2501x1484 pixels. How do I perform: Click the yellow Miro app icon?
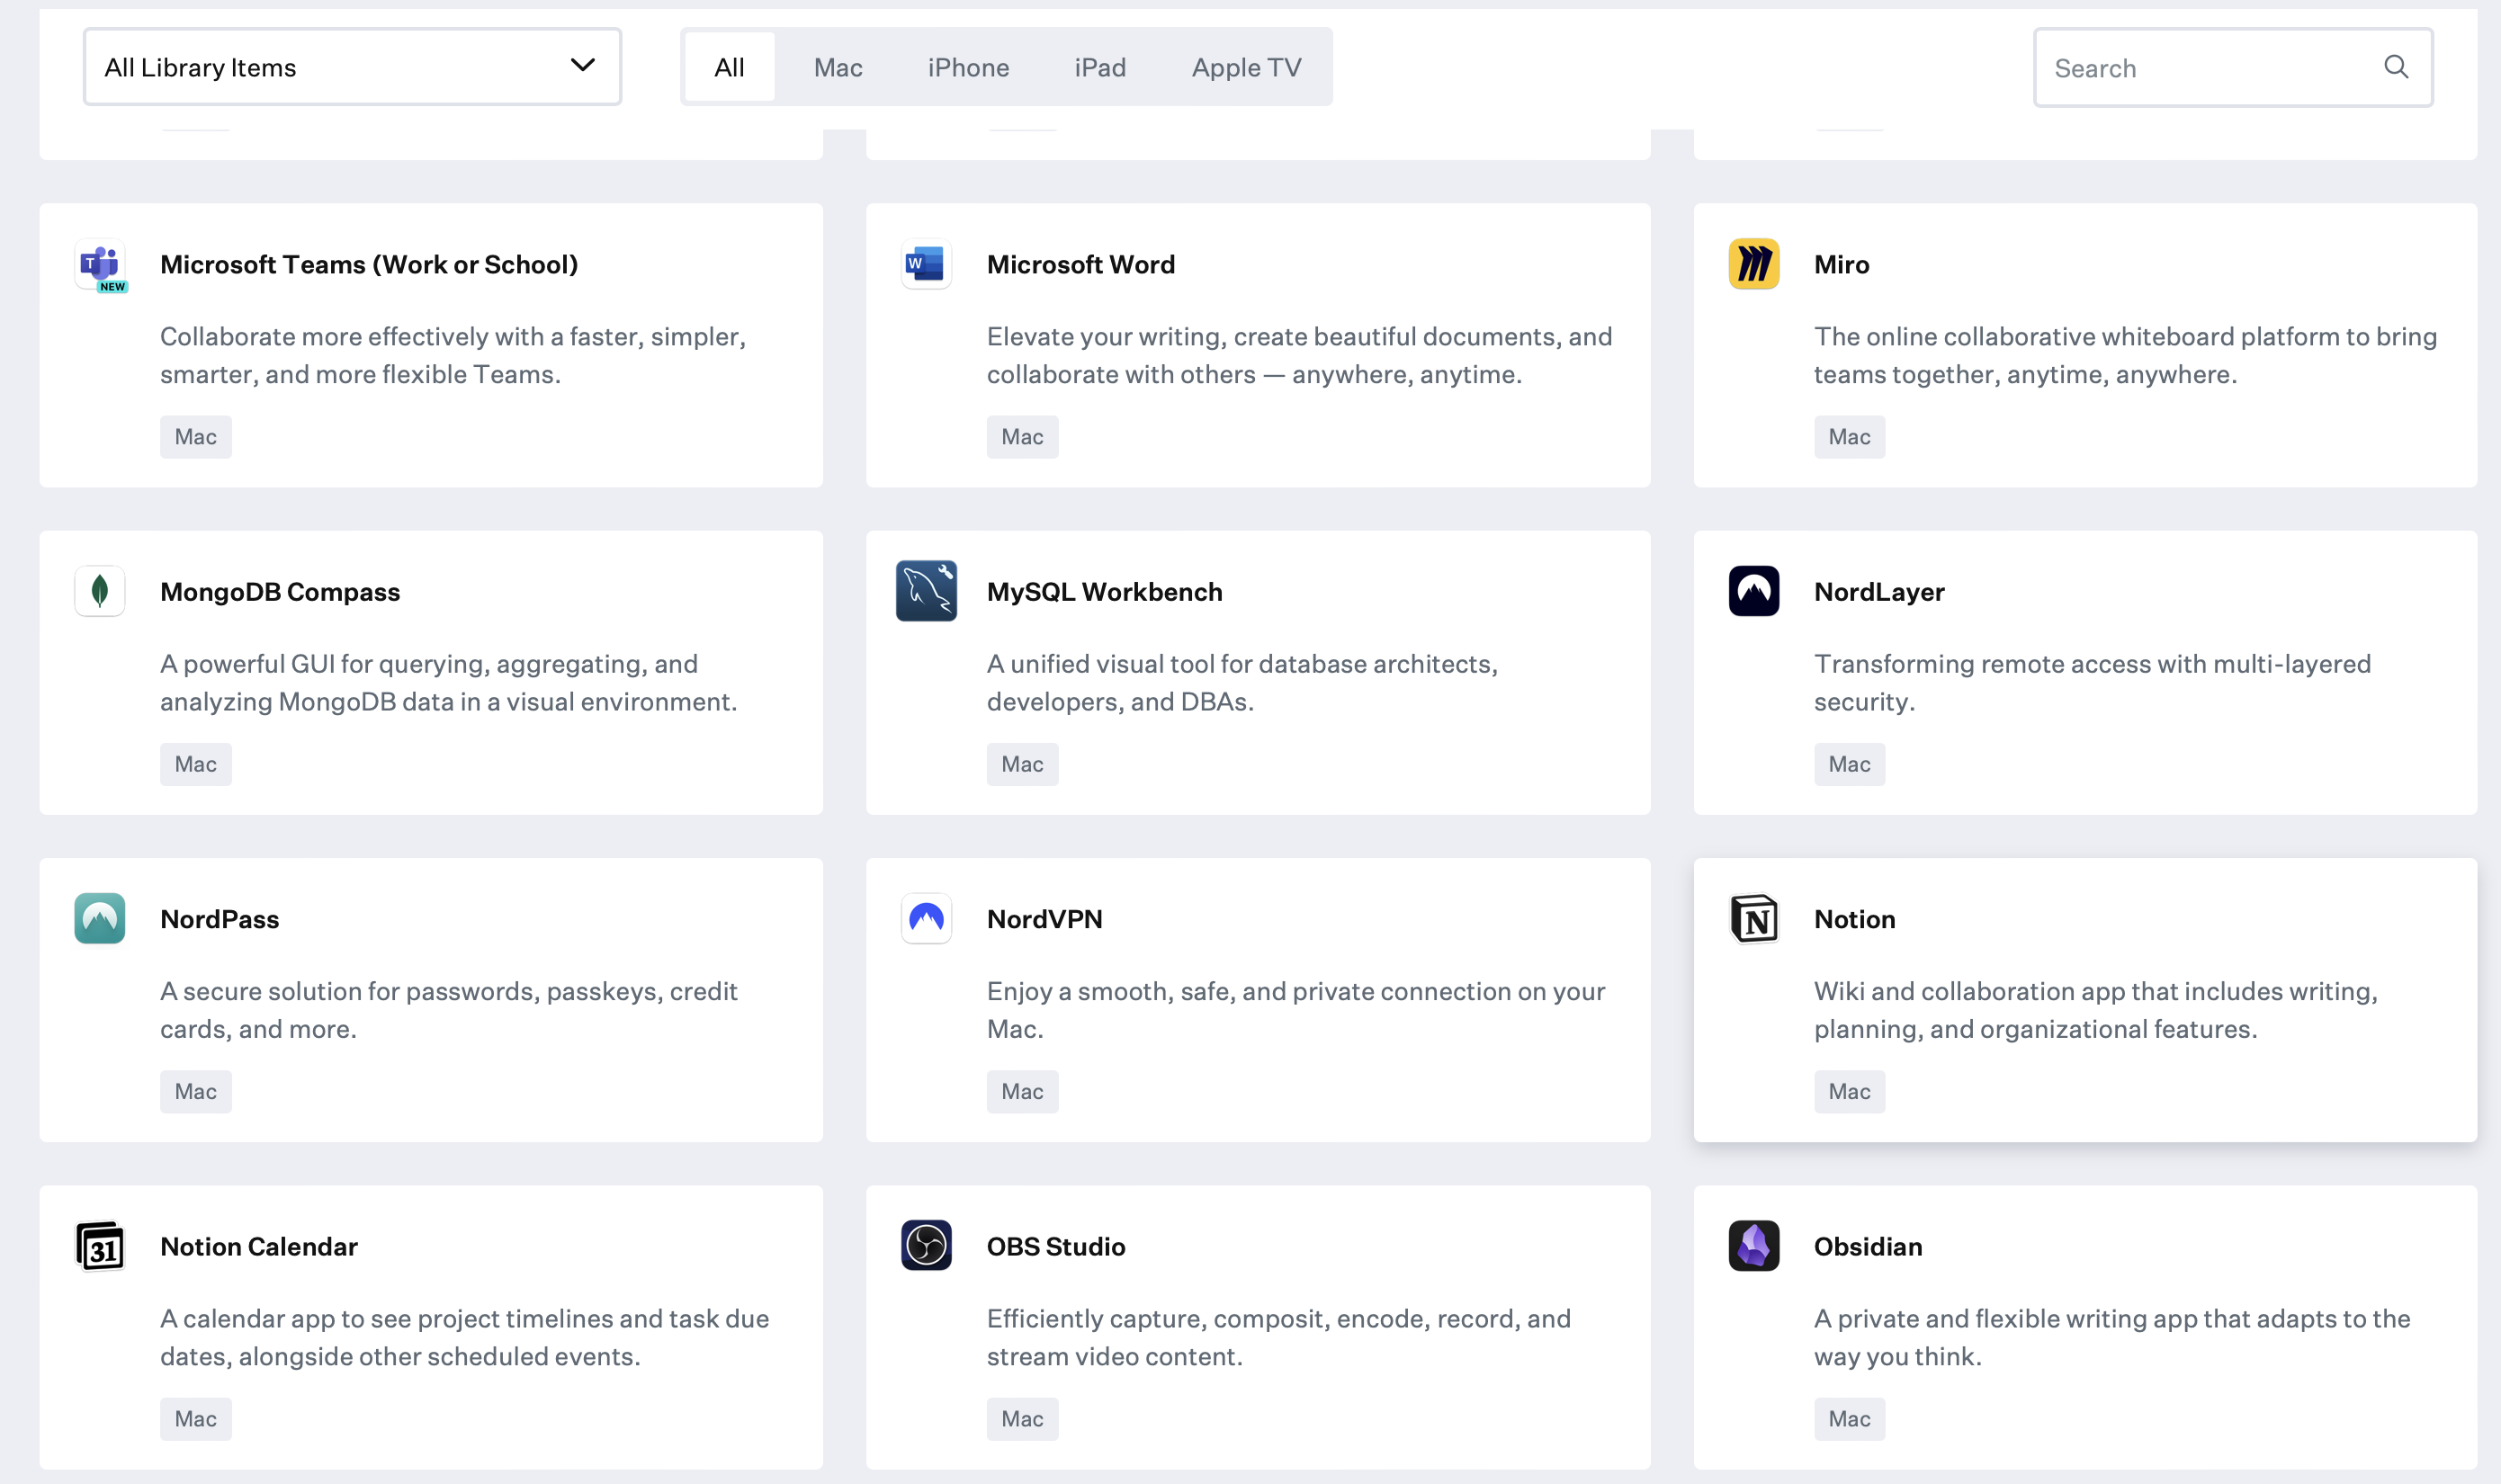click(x=1753, y=264)
